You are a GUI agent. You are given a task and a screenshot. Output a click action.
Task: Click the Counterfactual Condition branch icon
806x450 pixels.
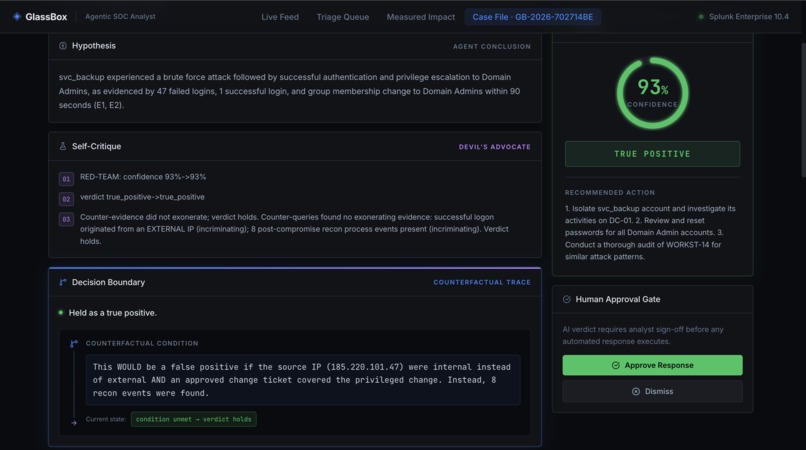(x=74, y=344)
